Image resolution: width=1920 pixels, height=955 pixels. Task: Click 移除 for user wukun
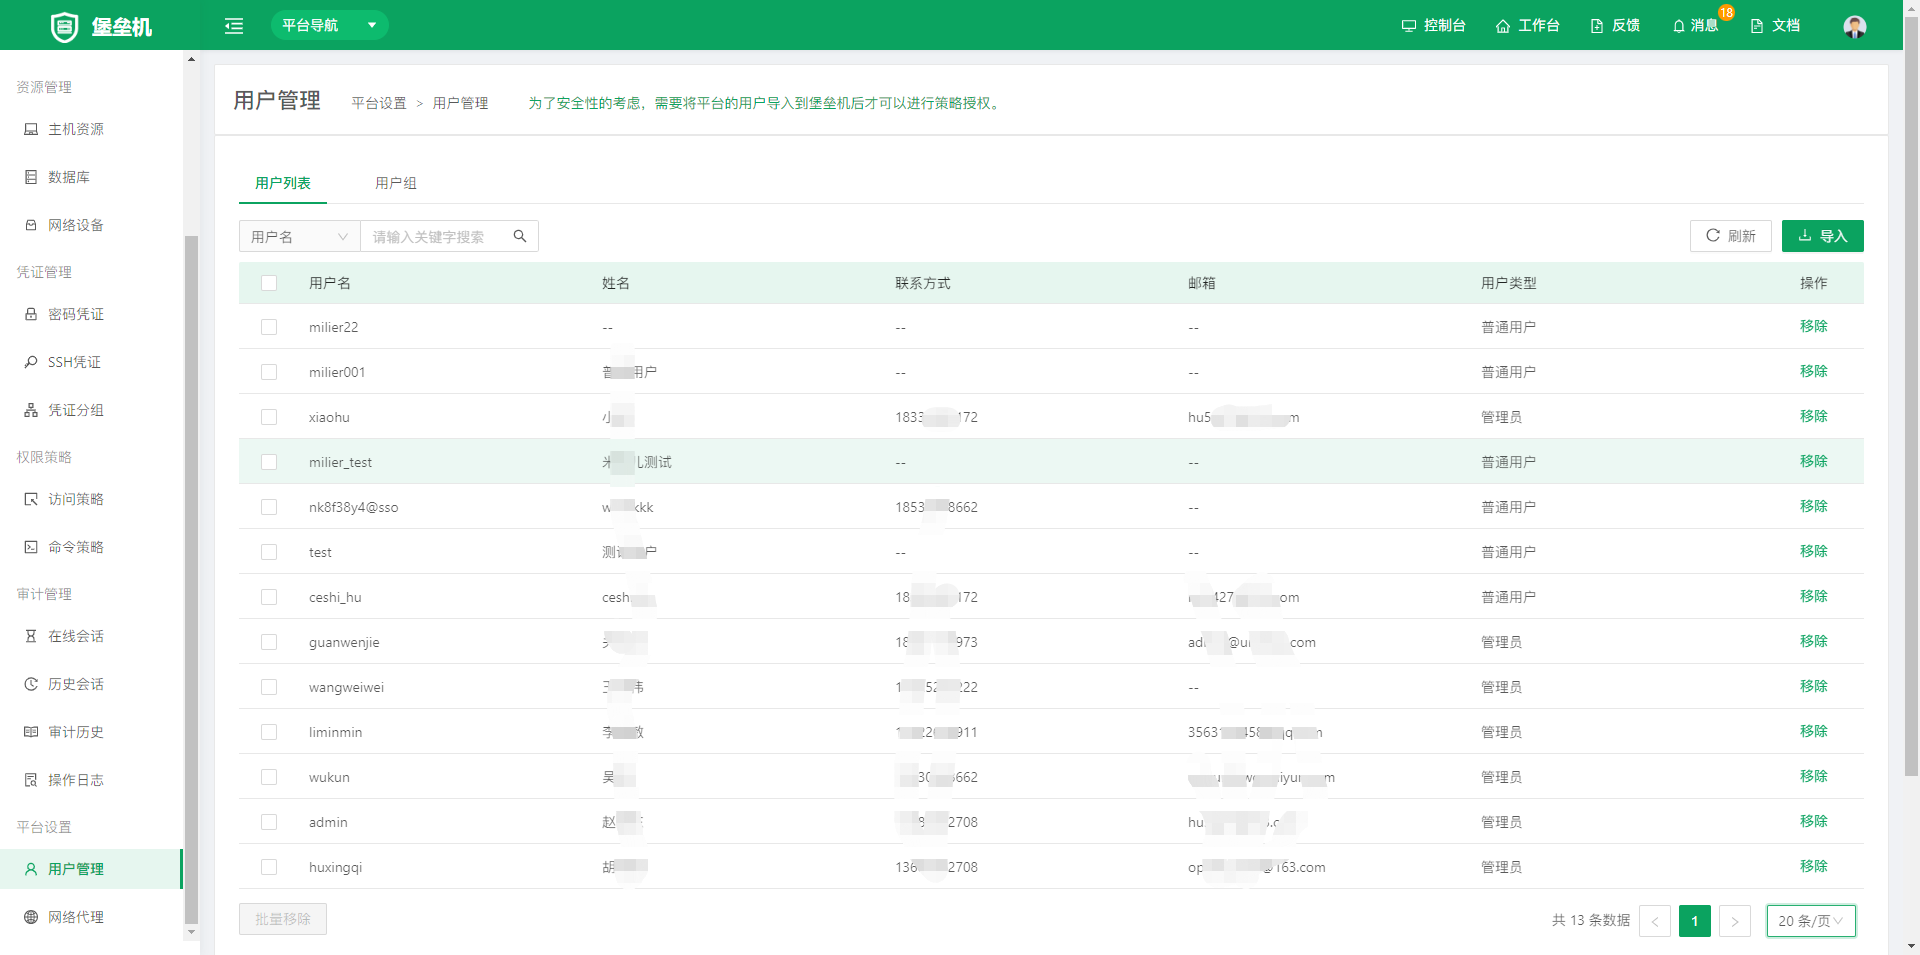[1814, 776]
